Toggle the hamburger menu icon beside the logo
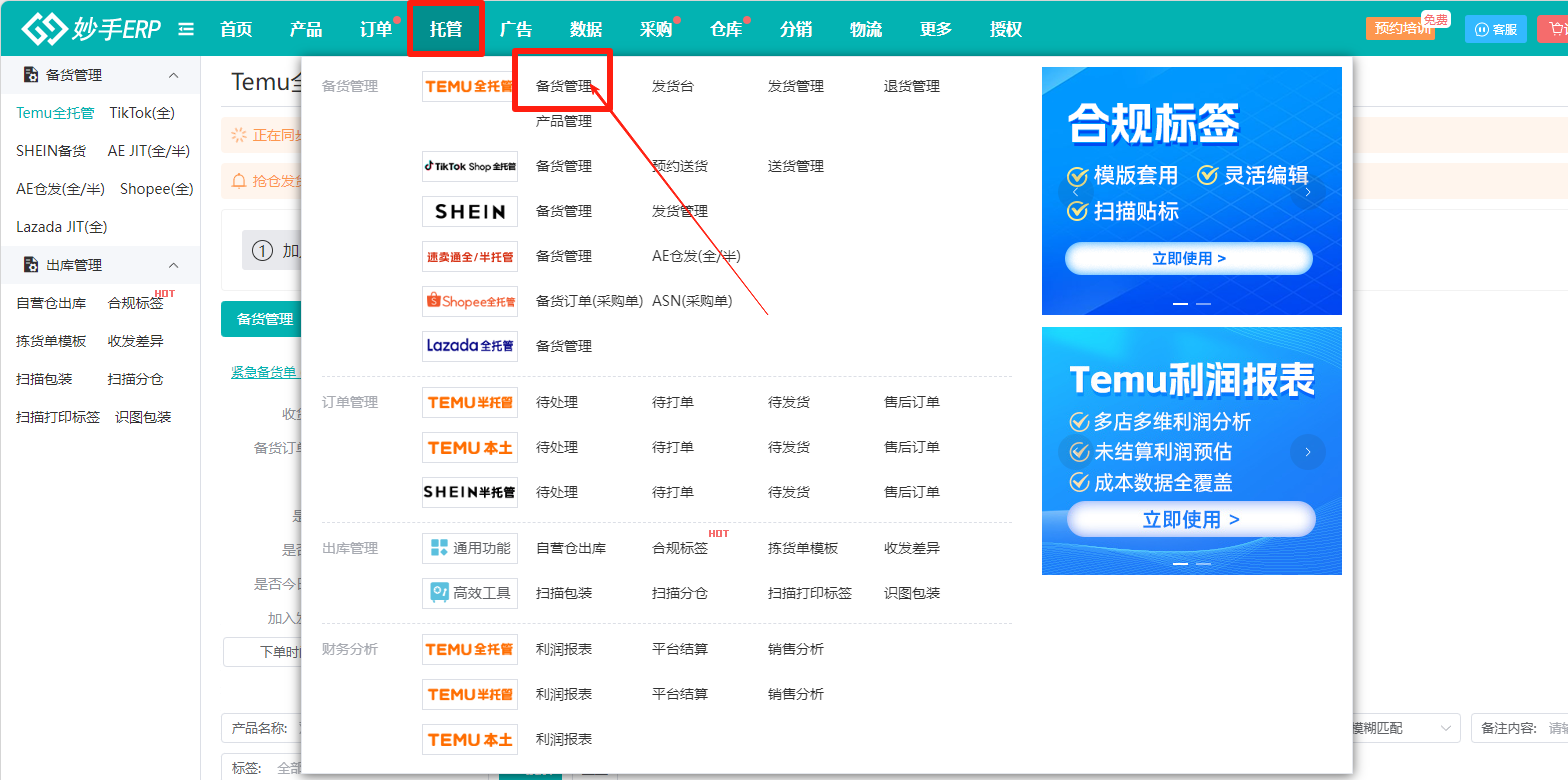This screenshot has height=780, width=1568. click(x=186, y=29)
